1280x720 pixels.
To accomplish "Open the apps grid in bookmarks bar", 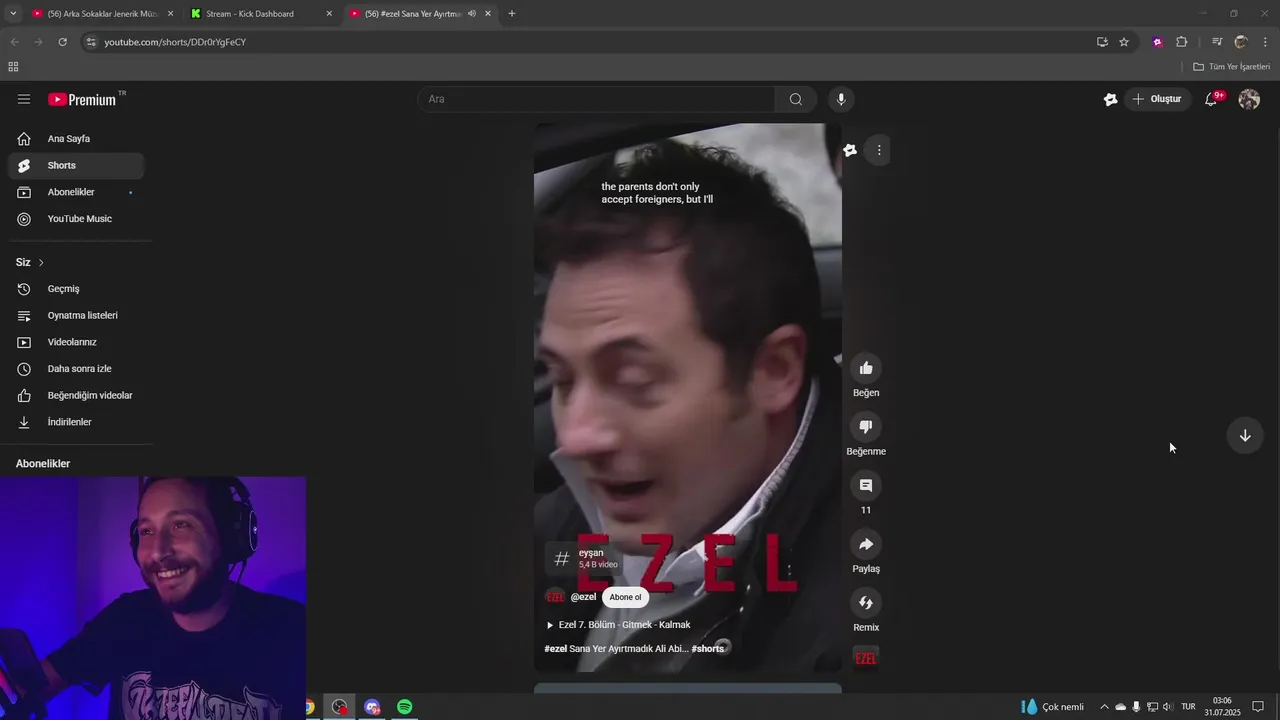I will click(13, 67).
